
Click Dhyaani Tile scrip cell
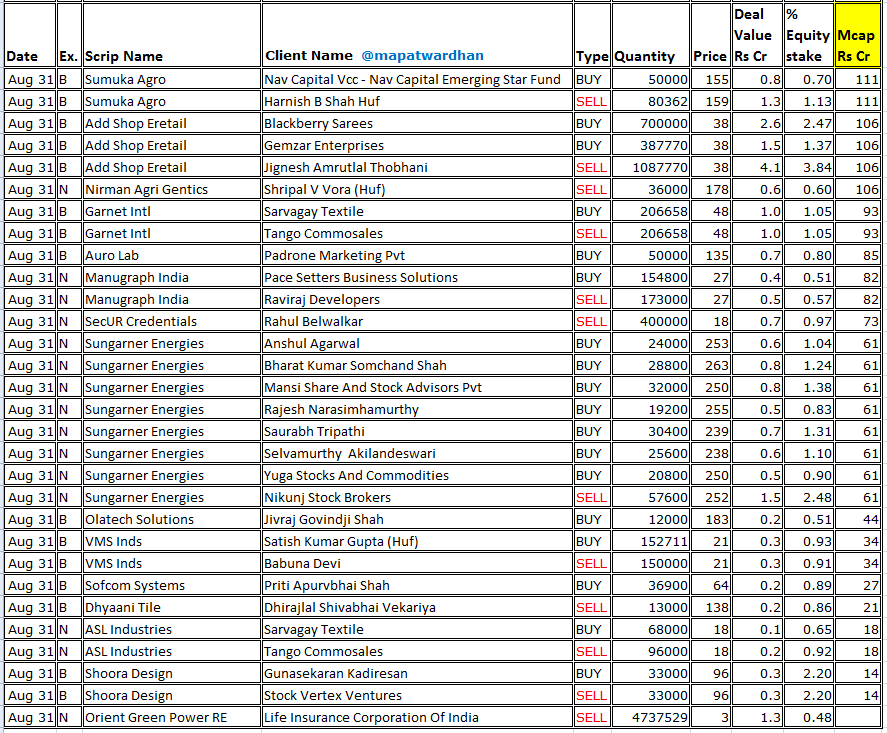(172, 608)
